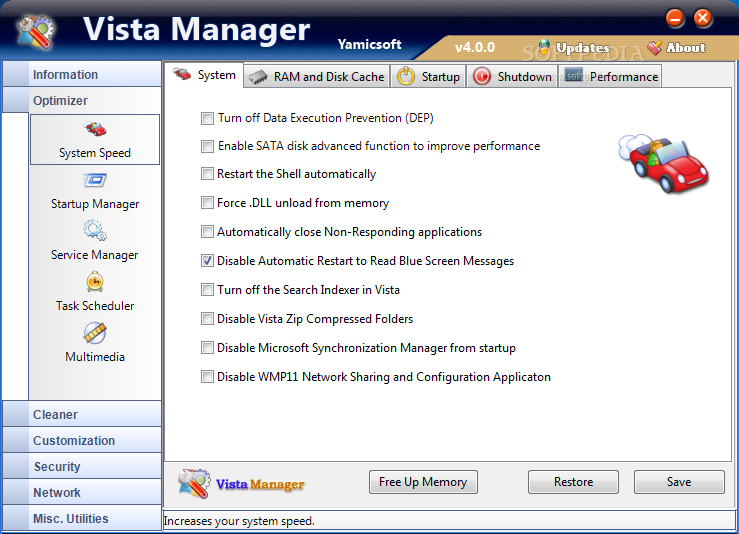The image size is (739, 534).
Task: Open the Service Manager gears icon
Action: click(x=95, y=230)
